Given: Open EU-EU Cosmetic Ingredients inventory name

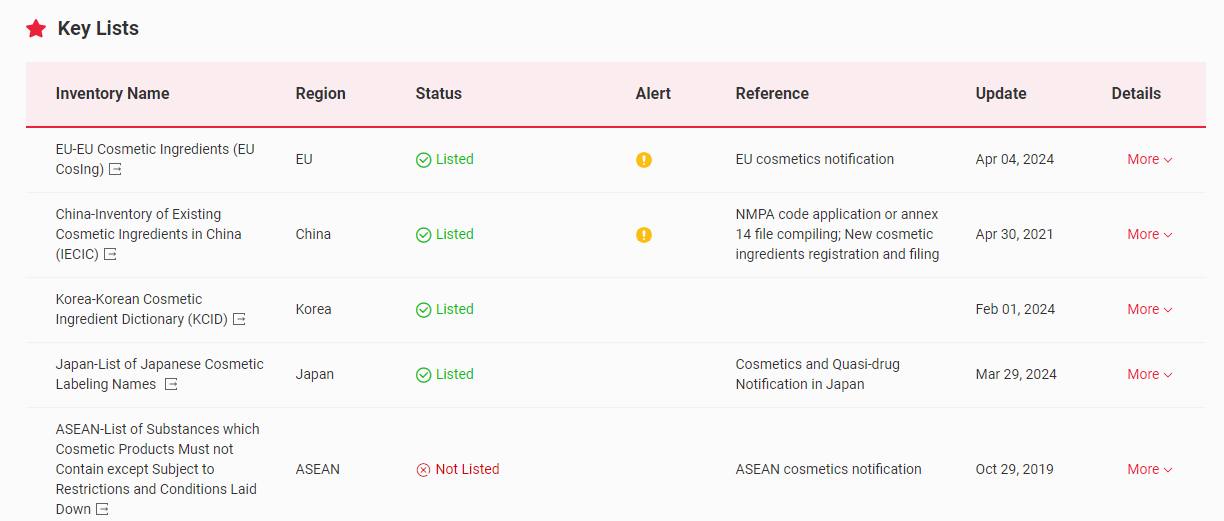Looking at the screenshot, I should 155,150.
